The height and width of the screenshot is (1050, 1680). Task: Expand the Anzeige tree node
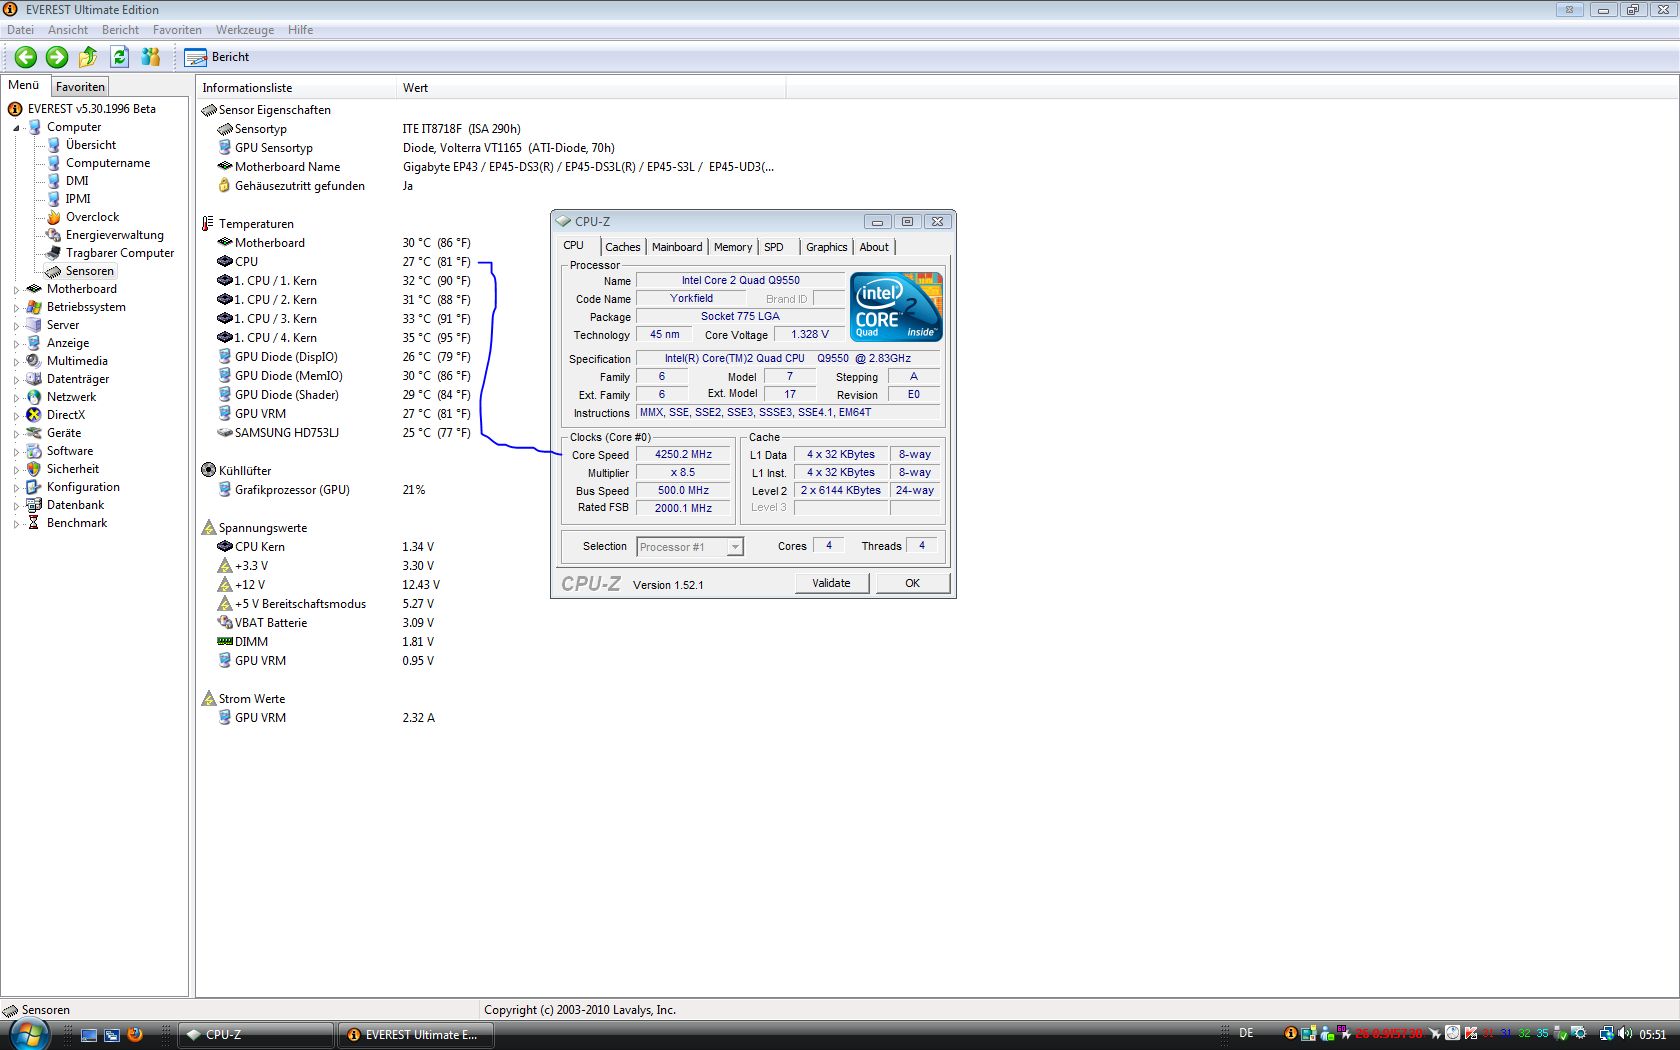[16, 344]
